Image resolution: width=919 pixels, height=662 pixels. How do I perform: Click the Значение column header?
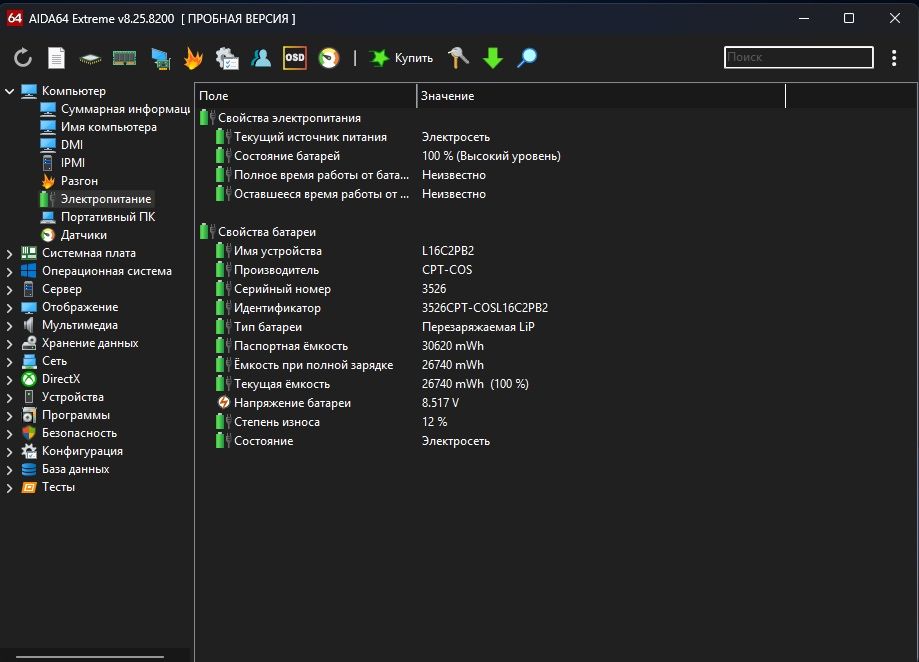coord(601,96)
